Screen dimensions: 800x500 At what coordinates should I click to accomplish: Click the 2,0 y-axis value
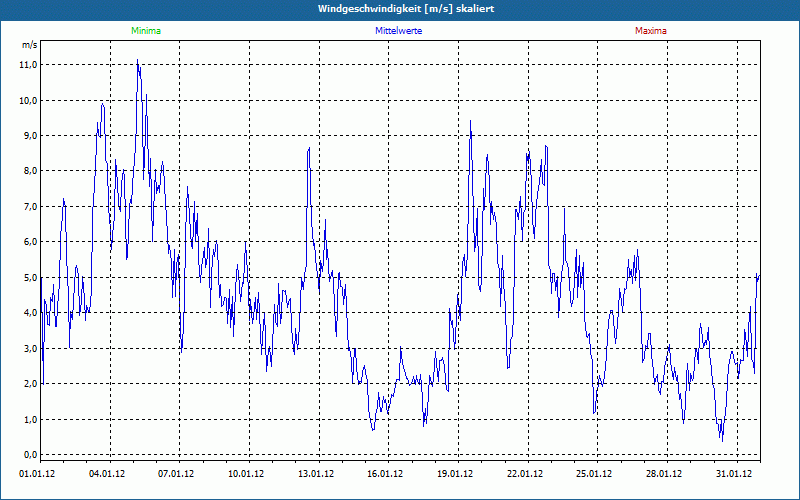pos(29,384)
